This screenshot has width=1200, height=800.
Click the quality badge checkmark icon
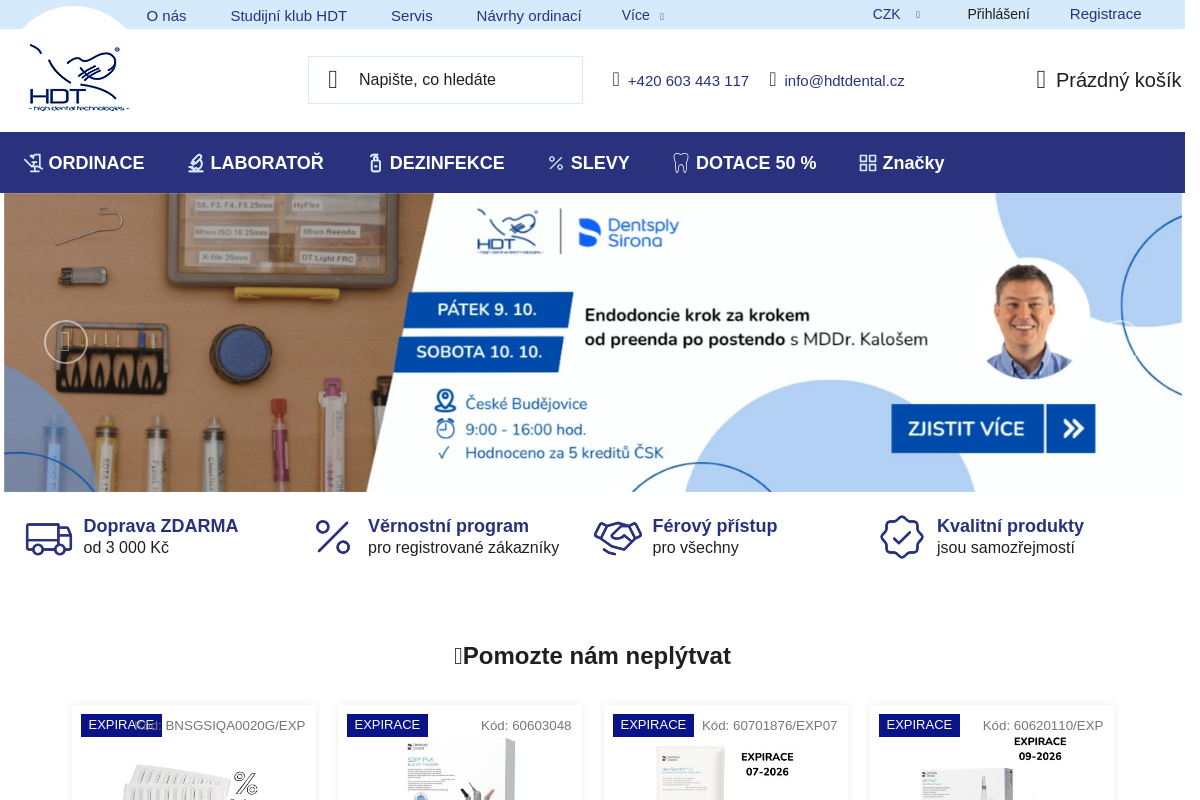pyautogui.click(x=902, y=537)
